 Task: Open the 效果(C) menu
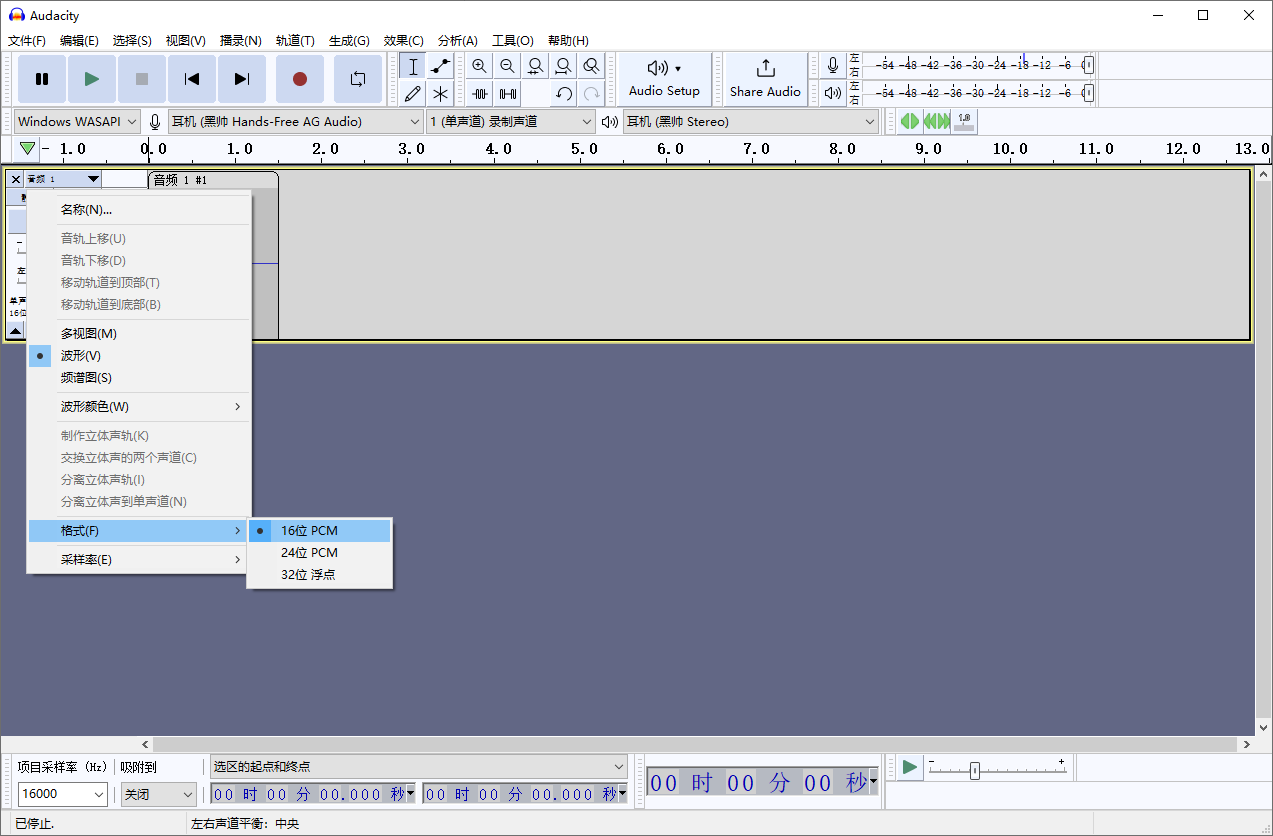coord(404,41)
